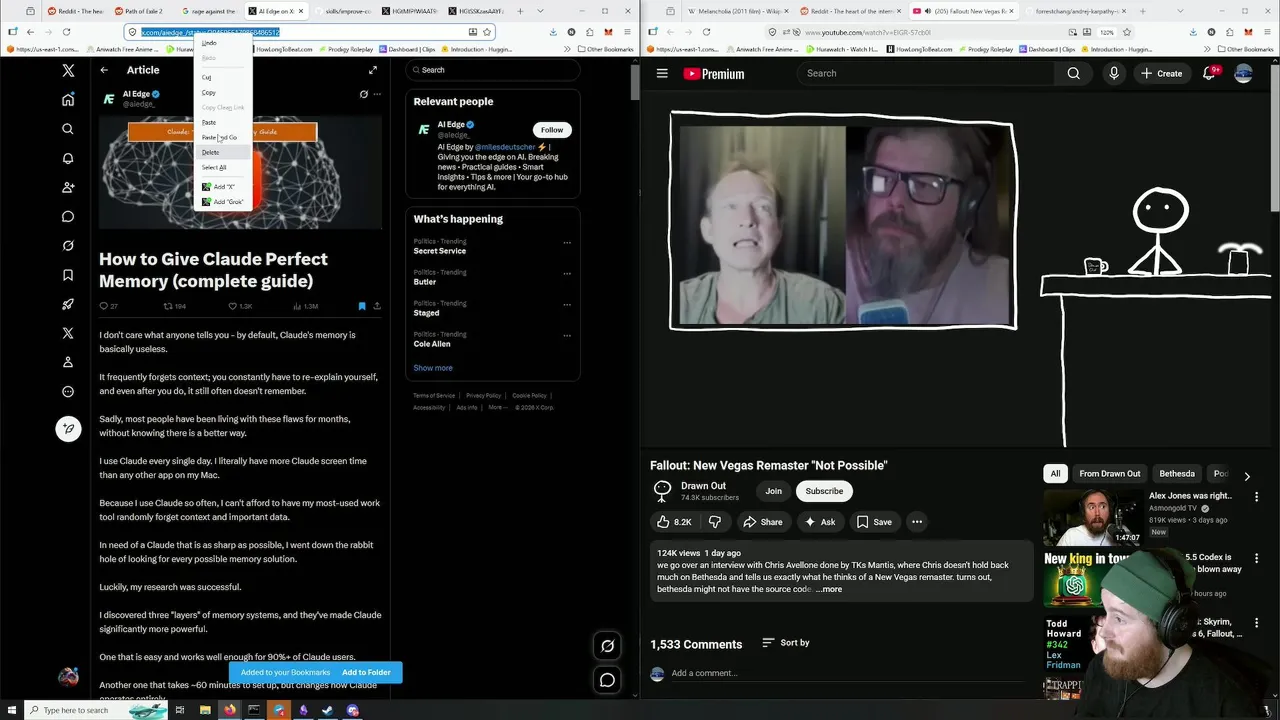Select the From Drawn Out filter chip
This screenshot has height=720, width=1280.
click(x=1109, y=474)
